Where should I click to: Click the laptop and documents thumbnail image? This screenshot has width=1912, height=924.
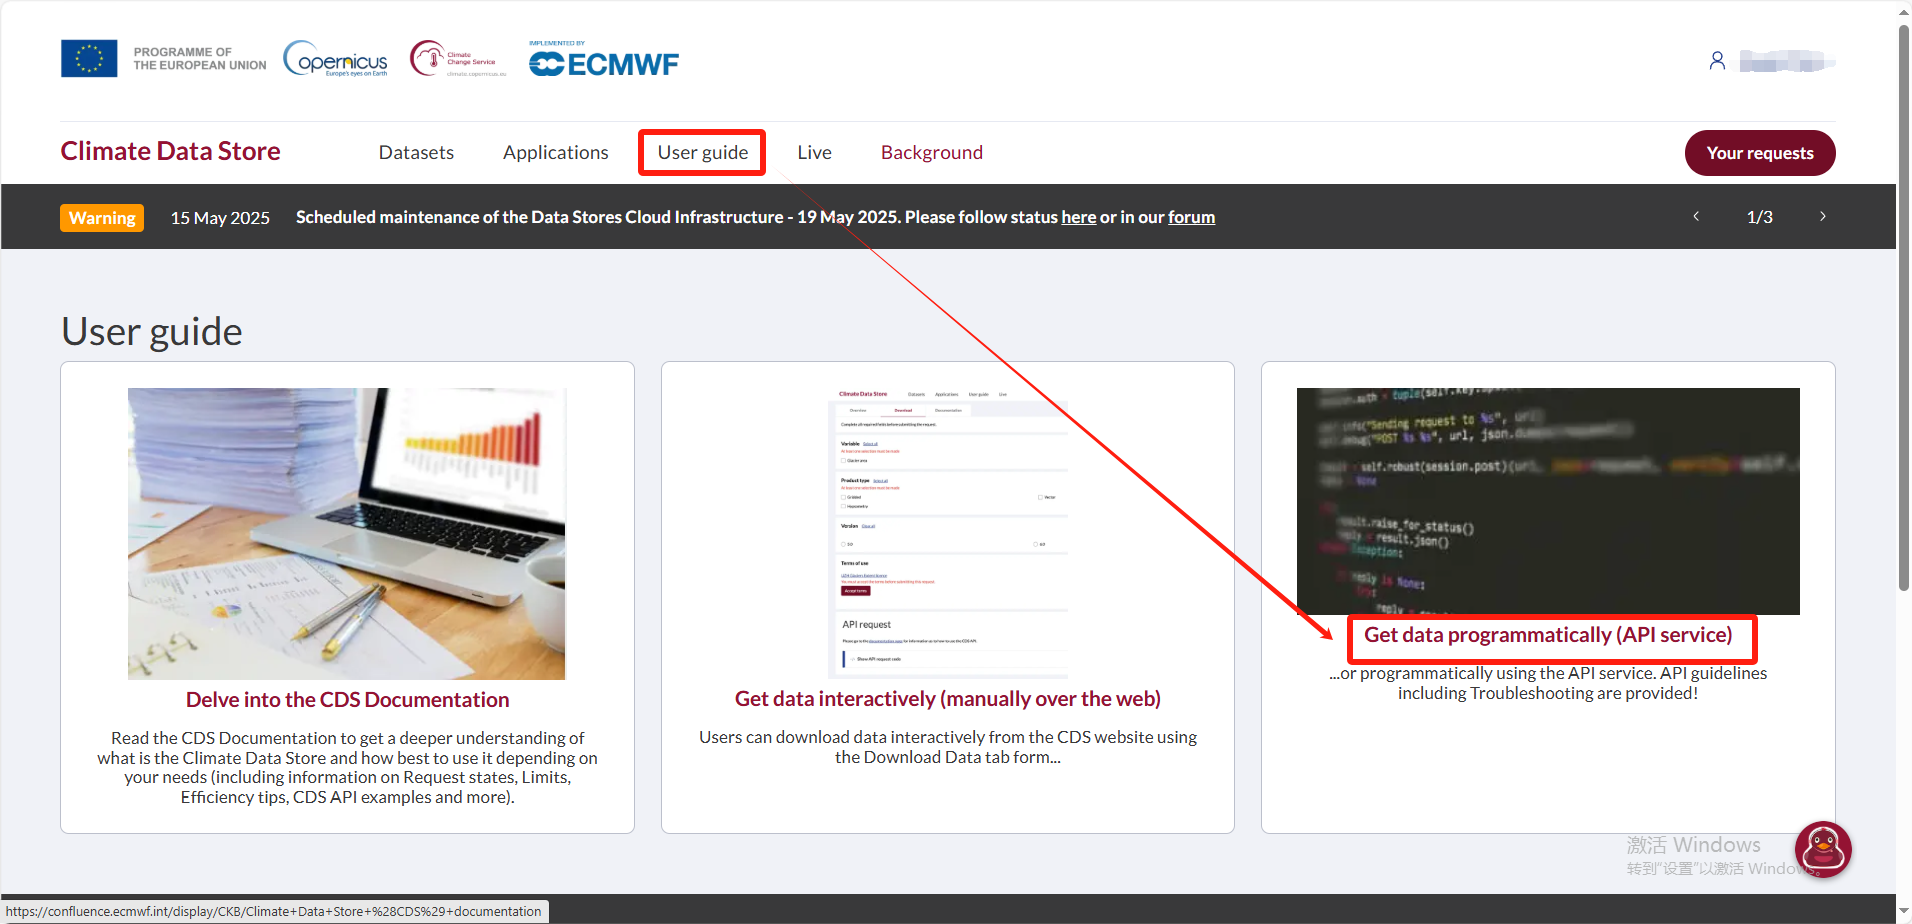coord(347,534)
